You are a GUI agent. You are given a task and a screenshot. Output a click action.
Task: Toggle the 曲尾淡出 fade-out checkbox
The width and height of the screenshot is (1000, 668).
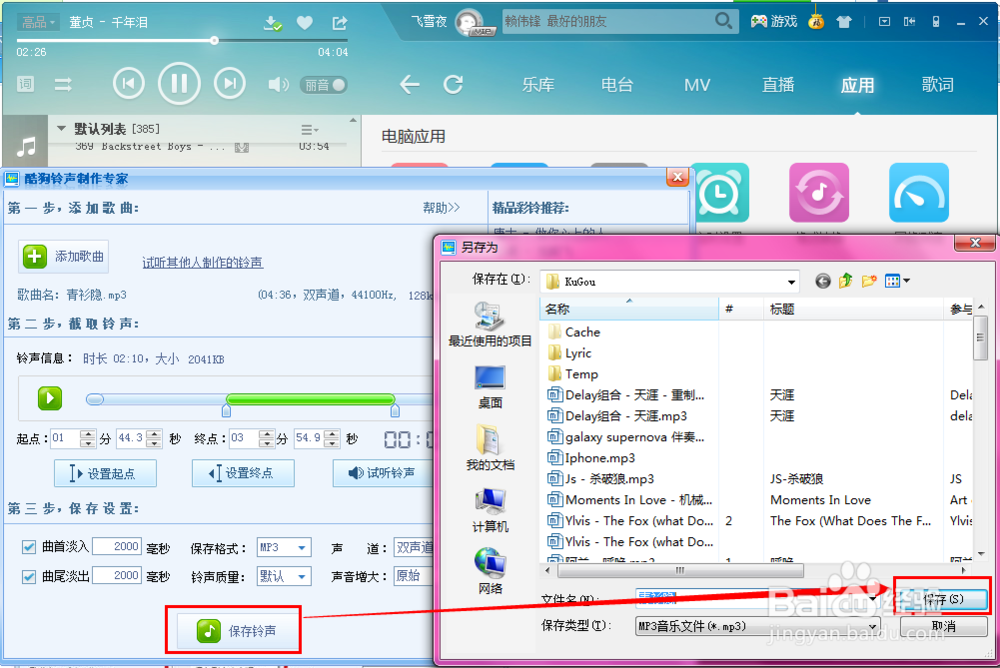click(x=29, y=577)
